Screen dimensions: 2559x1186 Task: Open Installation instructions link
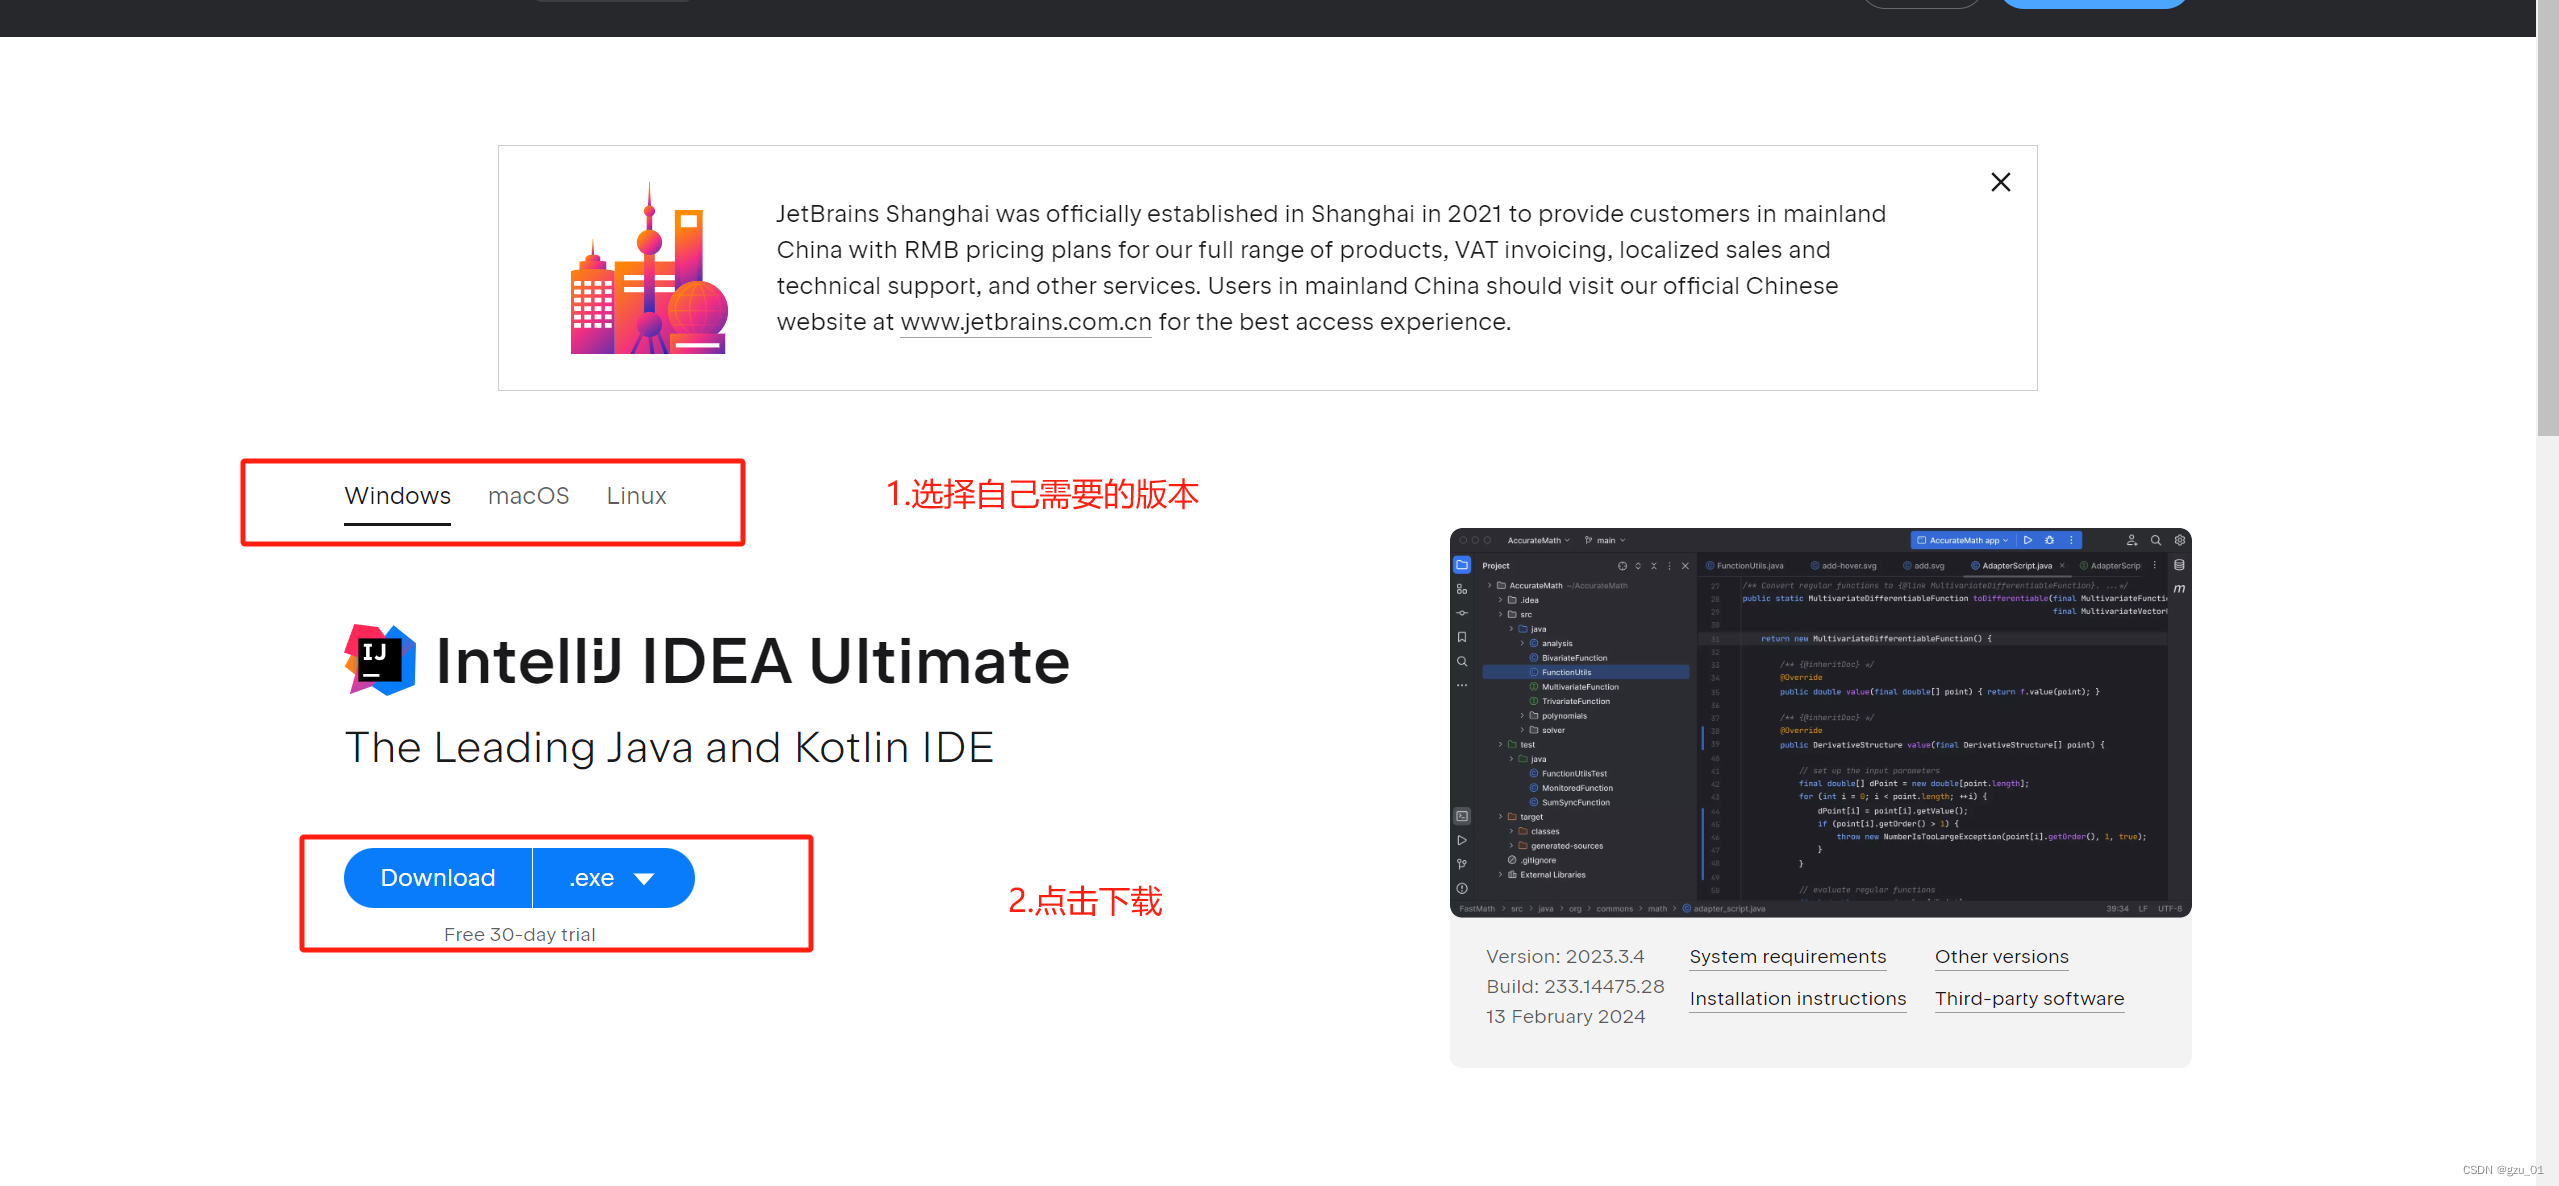click(1798, 999)
